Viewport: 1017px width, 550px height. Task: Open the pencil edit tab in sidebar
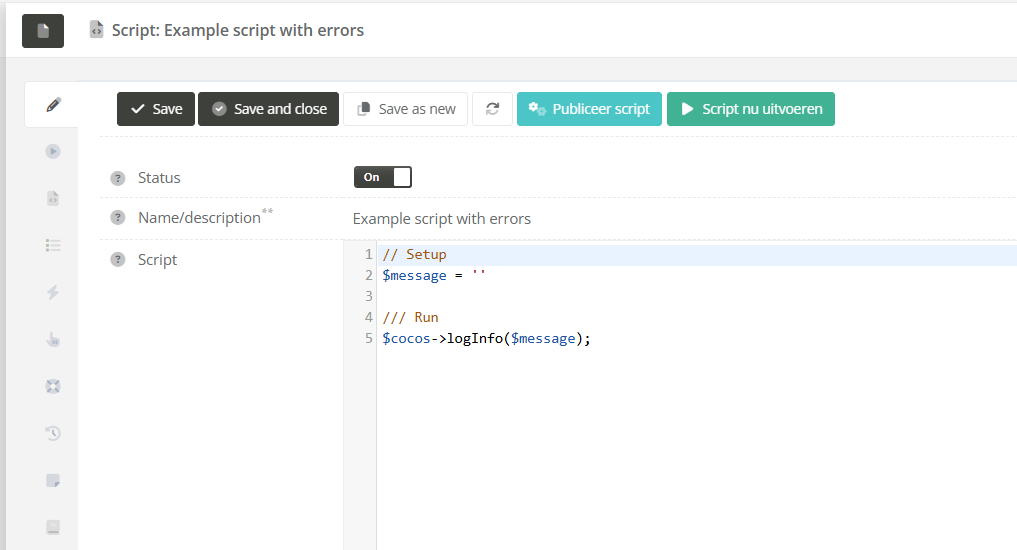53,105
